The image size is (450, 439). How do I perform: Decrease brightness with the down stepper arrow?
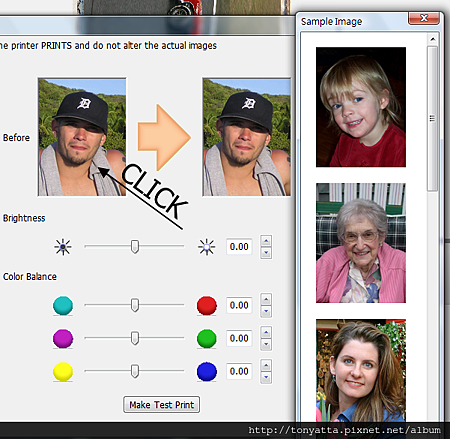coord(266,253)
